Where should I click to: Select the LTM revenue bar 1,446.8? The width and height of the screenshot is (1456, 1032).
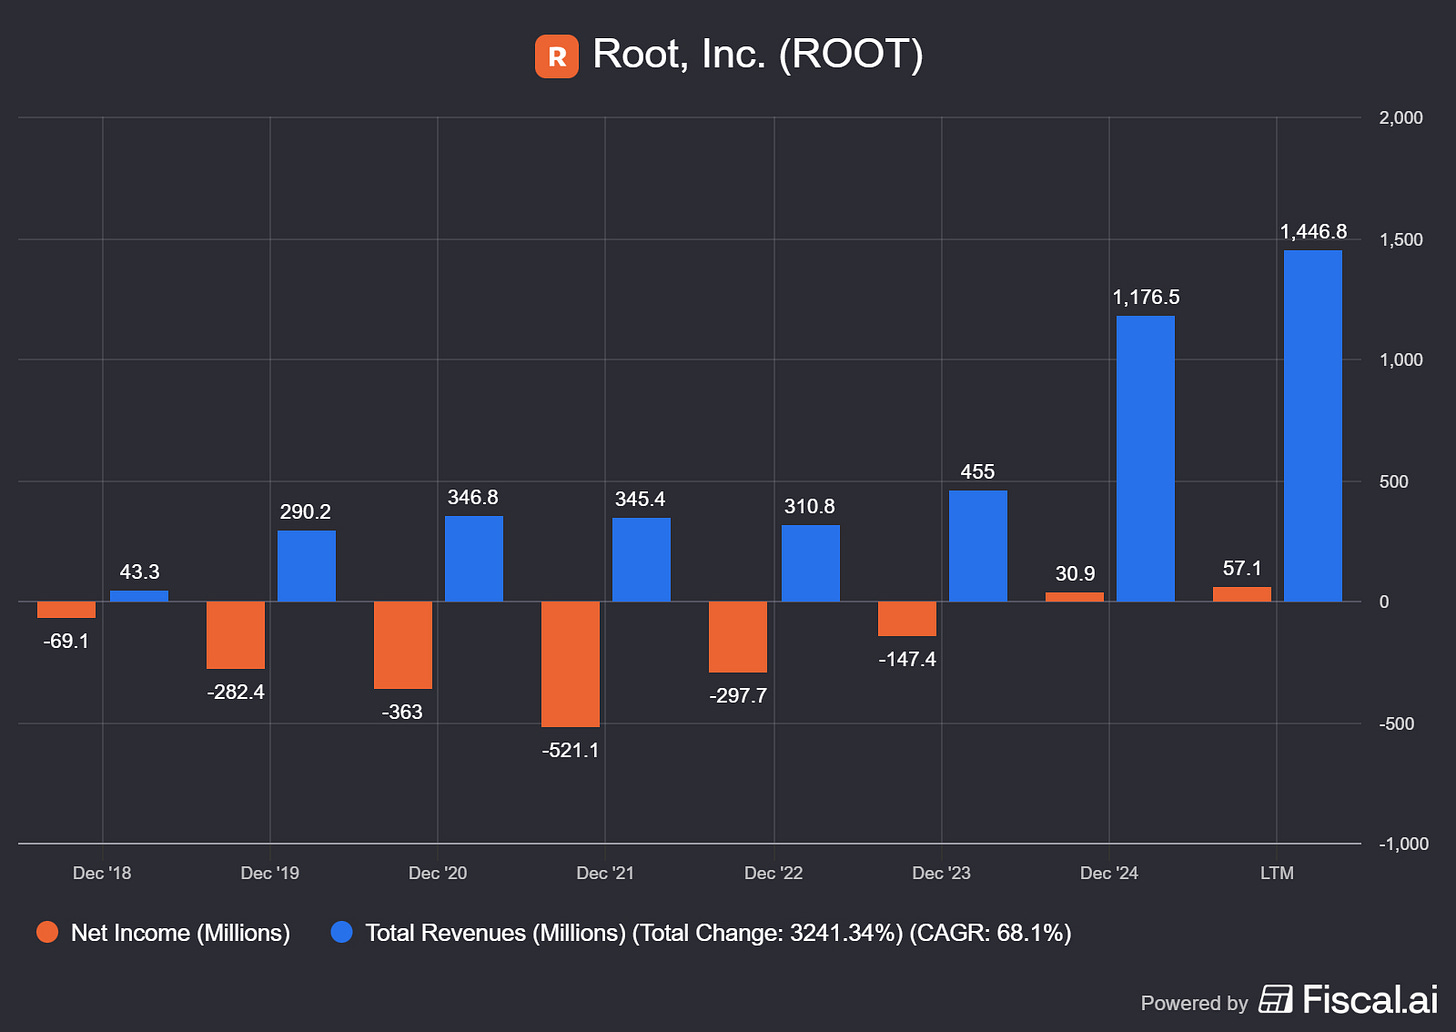pos(1313,426)
